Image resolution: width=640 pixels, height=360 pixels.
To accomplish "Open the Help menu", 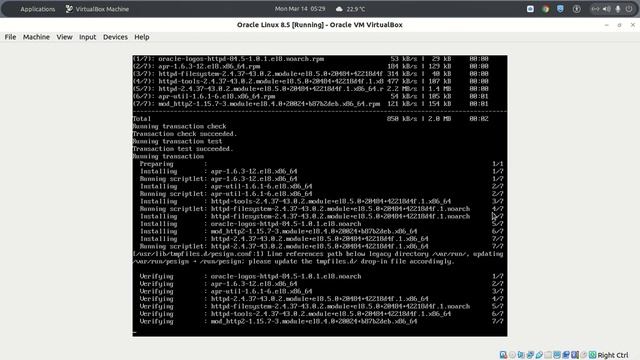I will click(x=142, y=37).
